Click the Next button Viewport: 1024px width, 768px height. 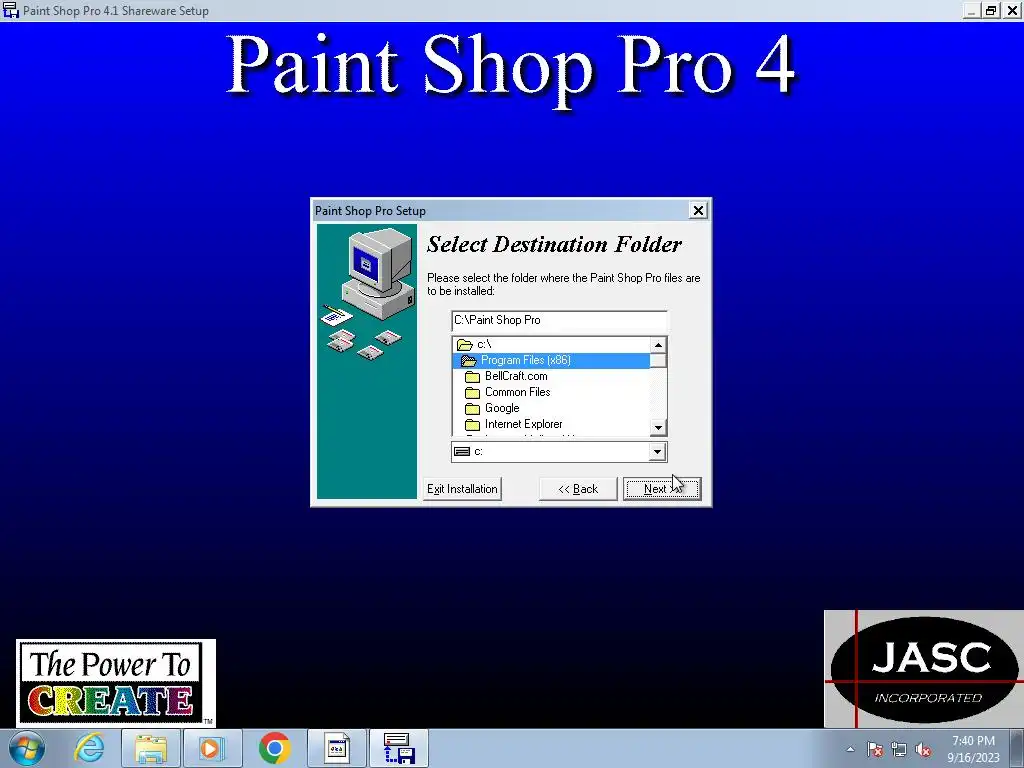click(x=662, y=488)
